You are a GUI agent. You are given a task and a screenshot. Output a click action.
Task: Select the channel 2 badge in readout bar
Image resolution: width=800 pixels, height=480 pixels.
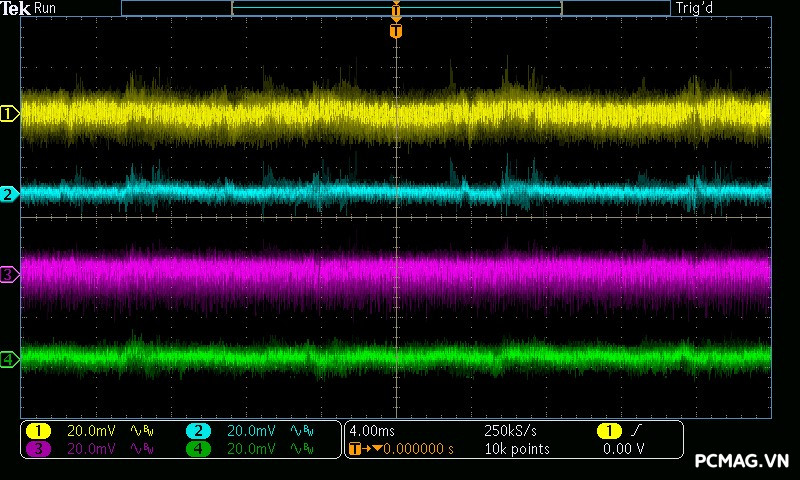pos(198,431)
